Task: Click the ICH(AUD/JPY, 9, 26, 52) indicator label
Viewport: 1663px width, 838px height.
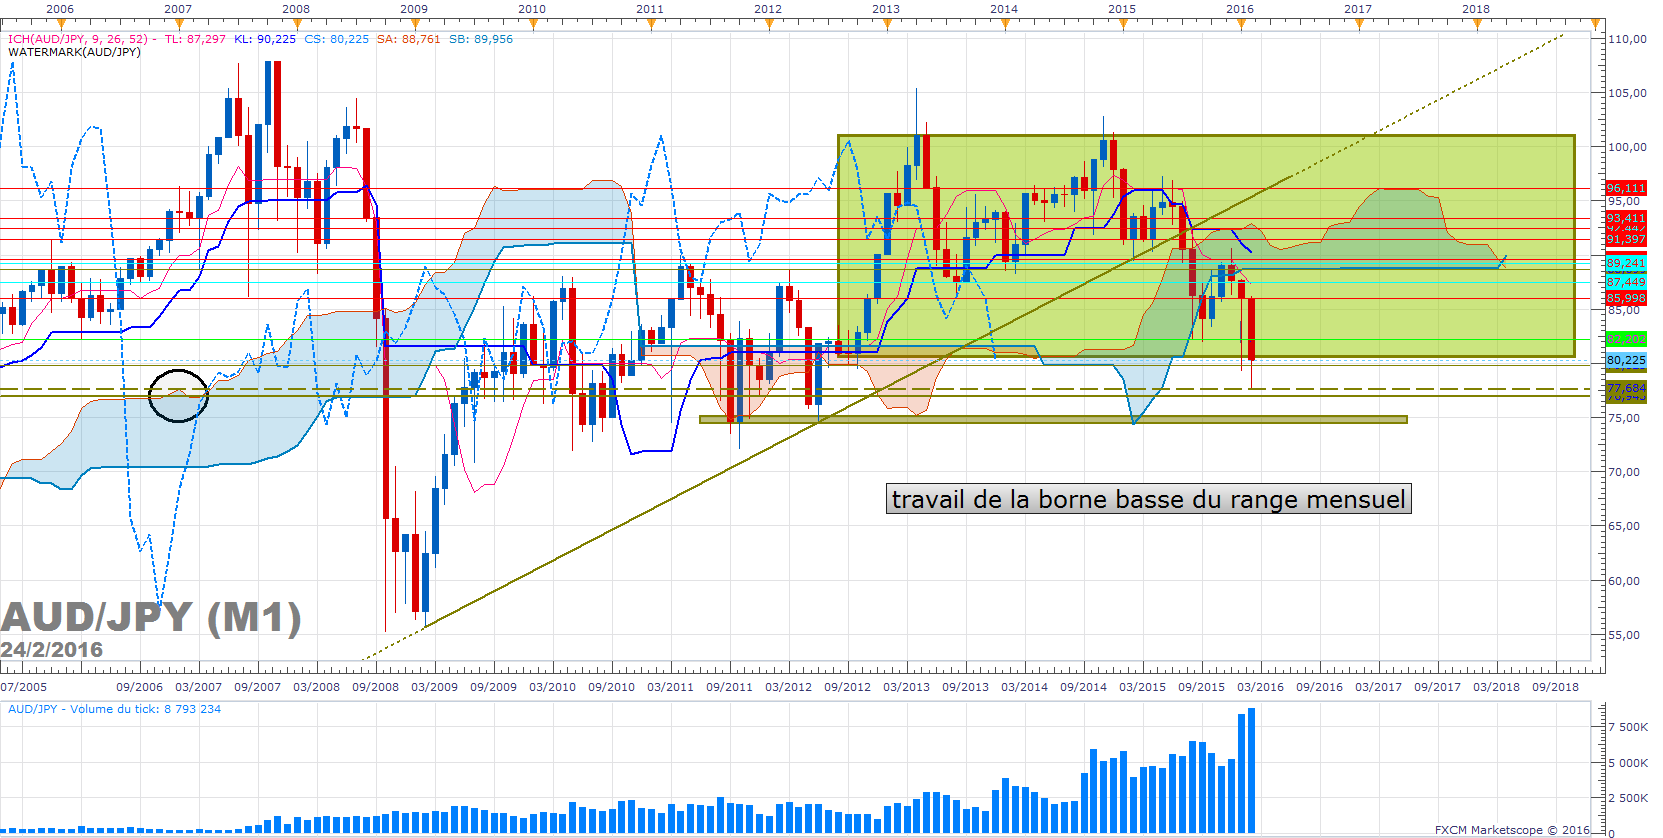Action: (78, 39)
